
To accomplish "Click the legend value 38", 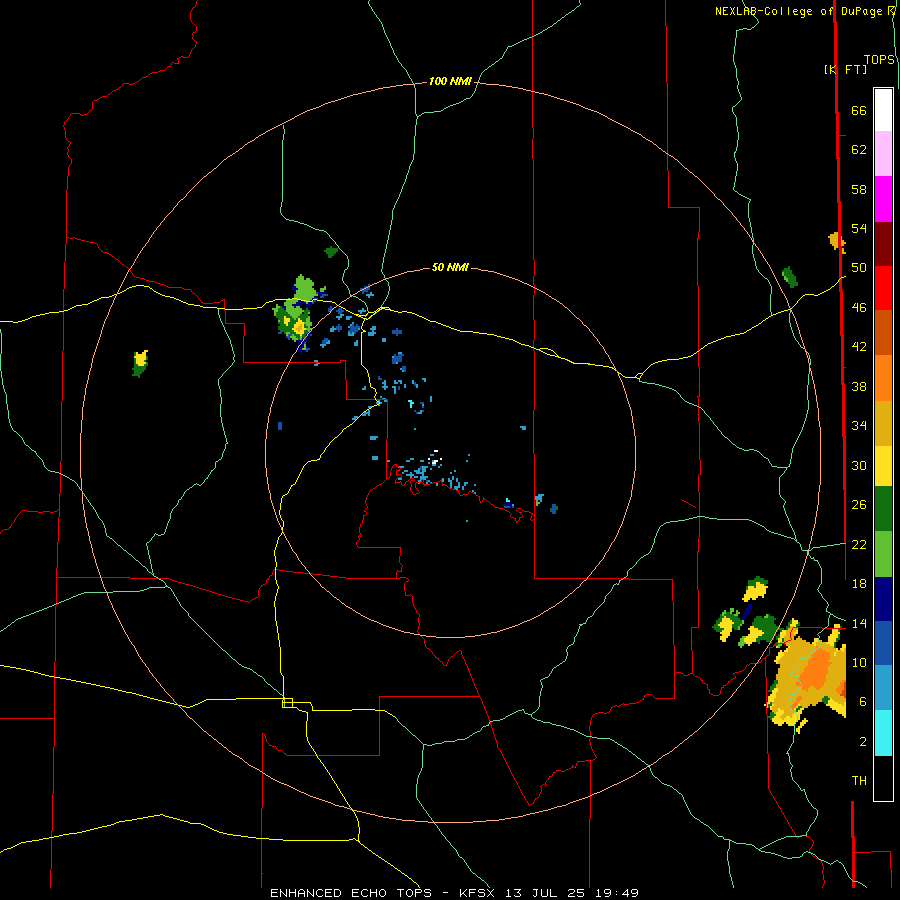I will (859, 386).
